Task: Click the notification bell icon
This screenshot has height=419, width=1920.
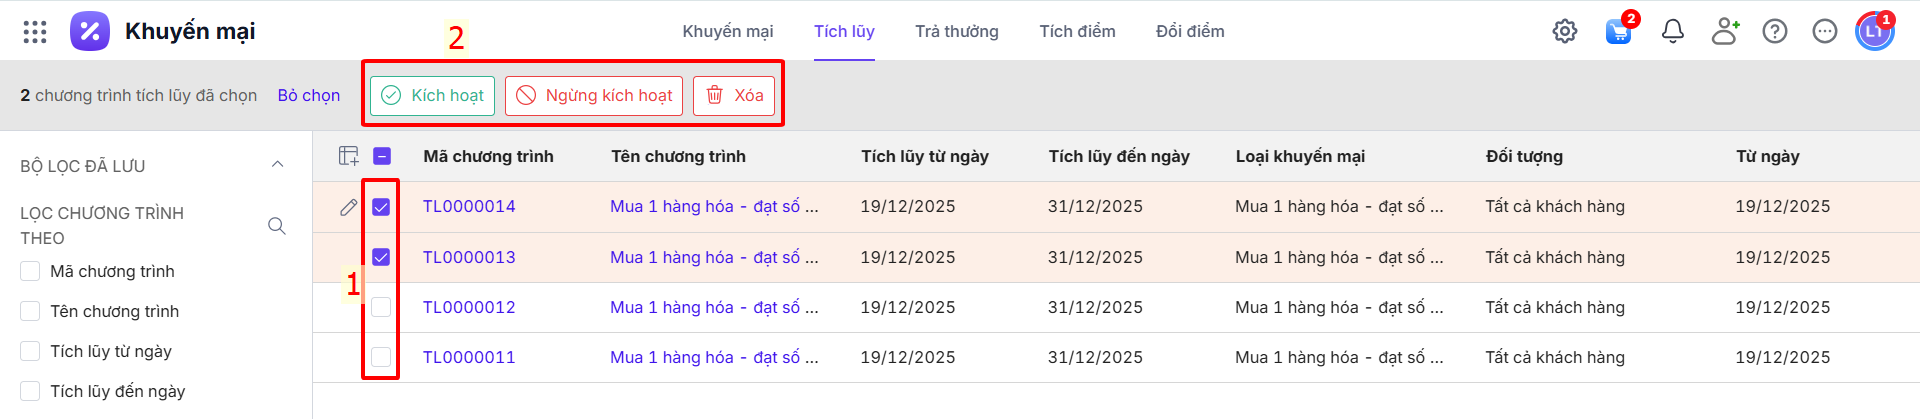Action: coord(1673,32)
